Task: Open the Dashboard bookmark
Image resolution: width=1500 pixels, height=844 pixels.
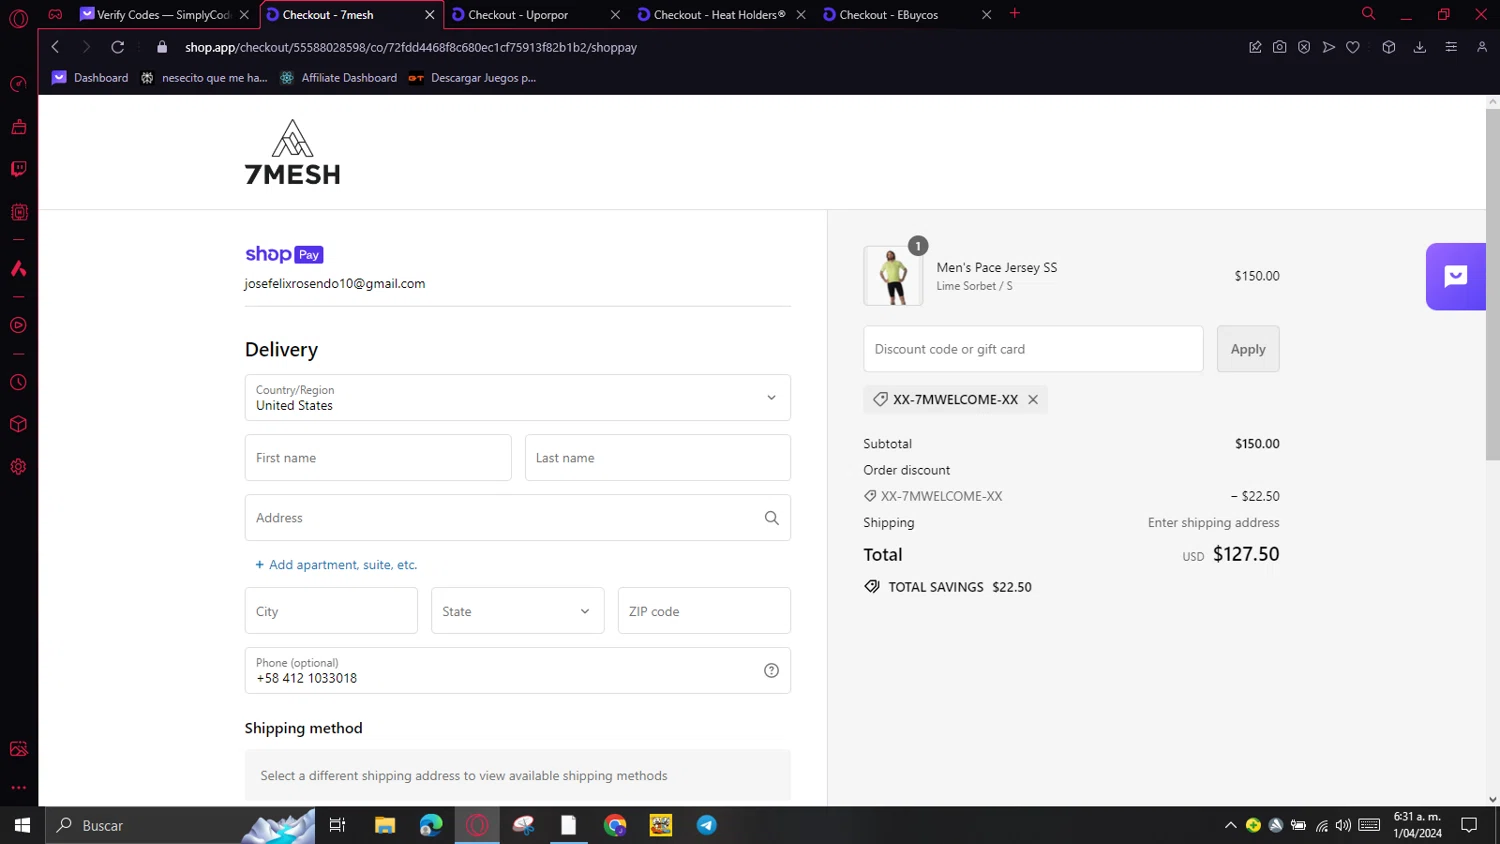Action: [90, 78]
